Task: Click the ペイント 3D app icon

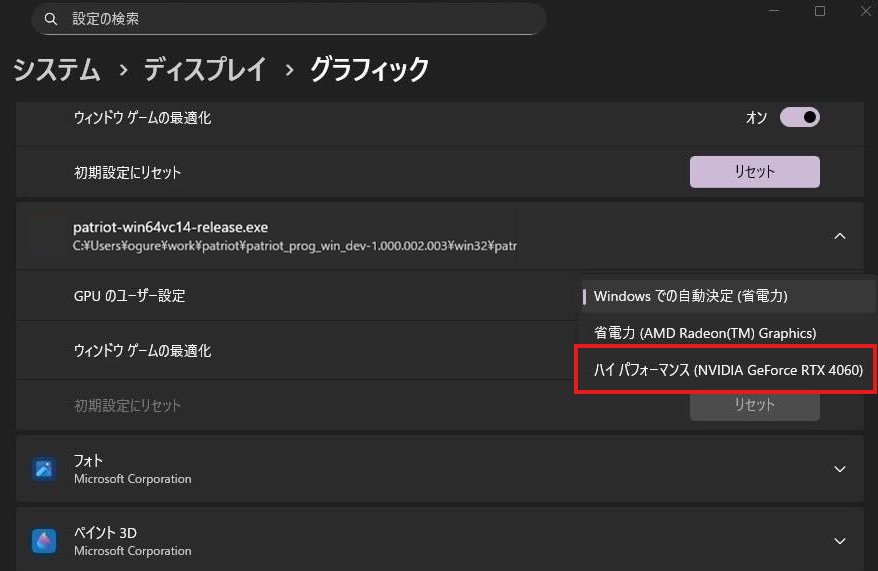Action: pos(44,541)
